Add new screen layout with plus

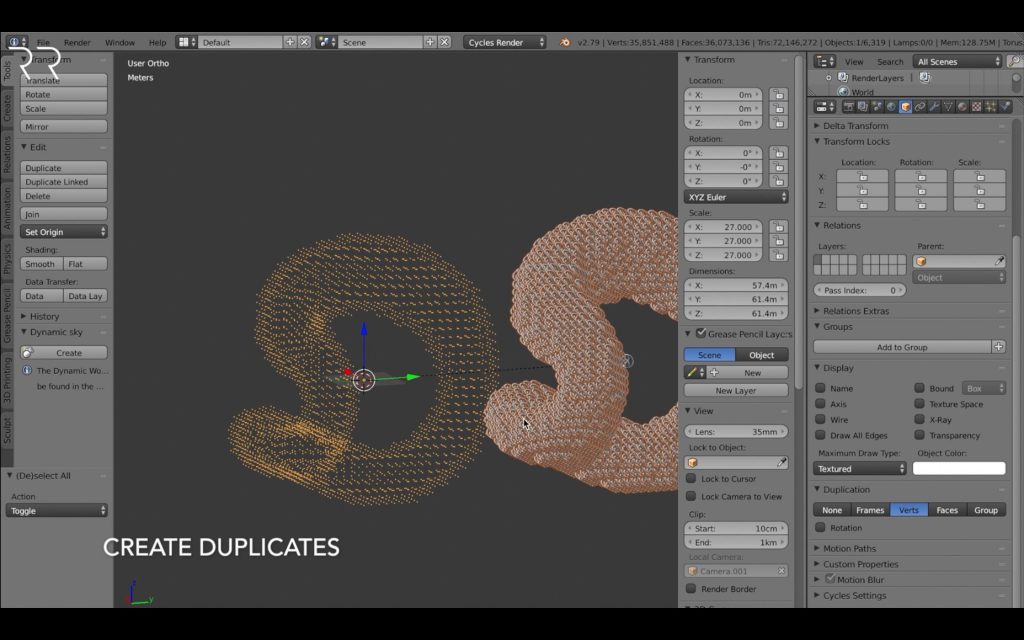coord(290,42)
